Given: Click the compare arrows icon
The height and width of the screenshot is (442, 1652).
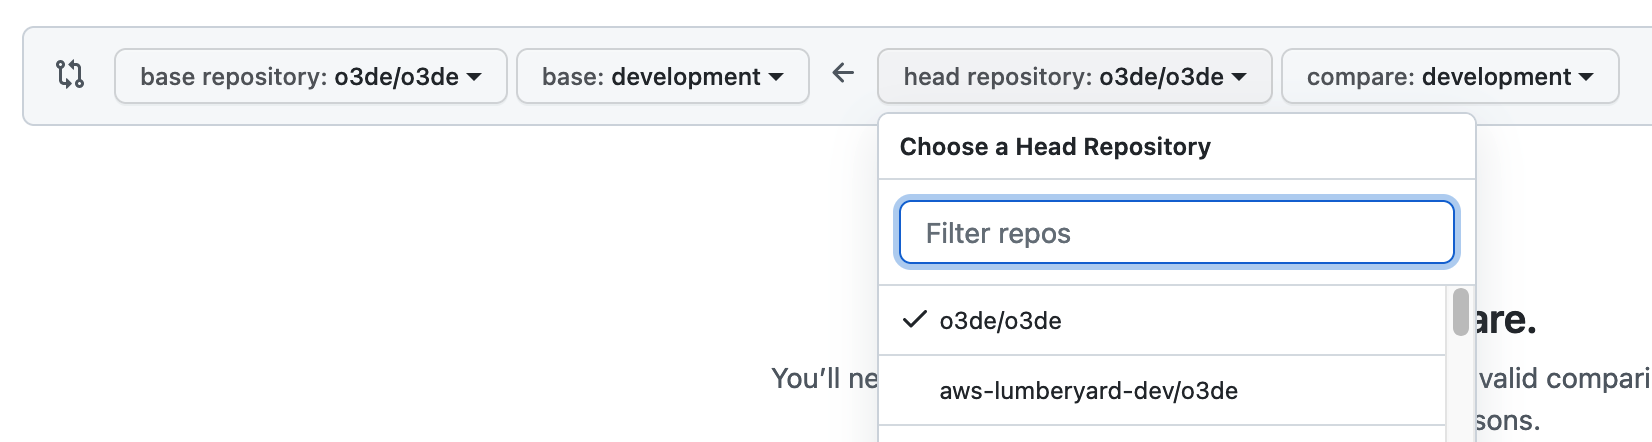Looking at the screenshot, I should click(x=70, y=75).
